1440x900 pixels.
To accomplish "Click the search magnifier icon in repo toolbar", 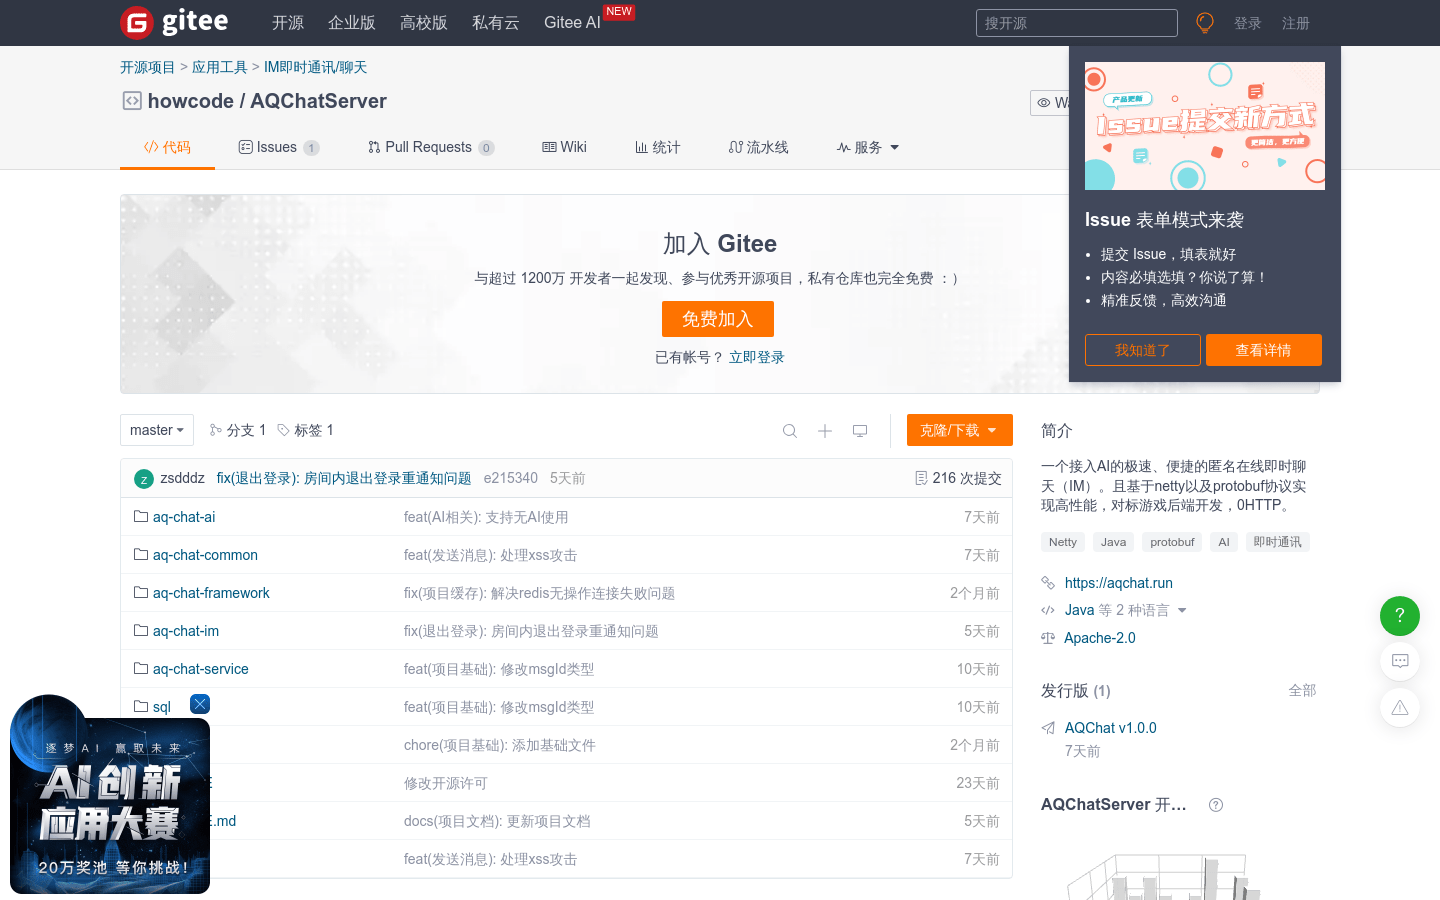I will pyautogui.click(x=790, y=431).
